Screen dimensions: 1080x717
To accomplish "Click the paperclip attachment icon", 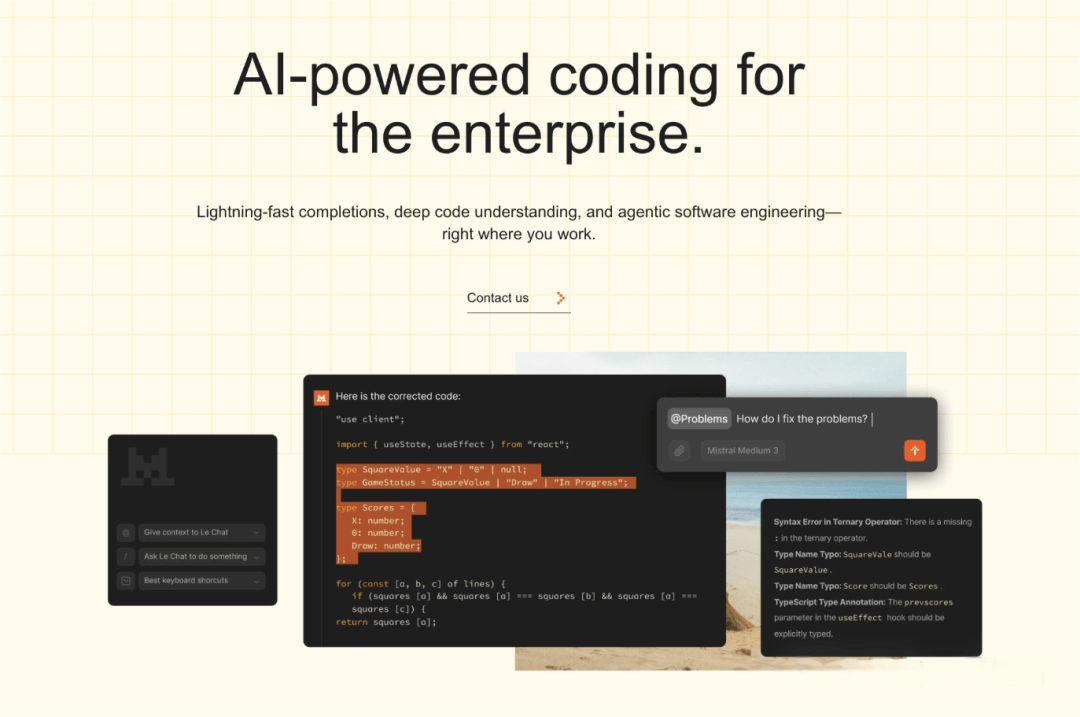I will pos(680,451).
